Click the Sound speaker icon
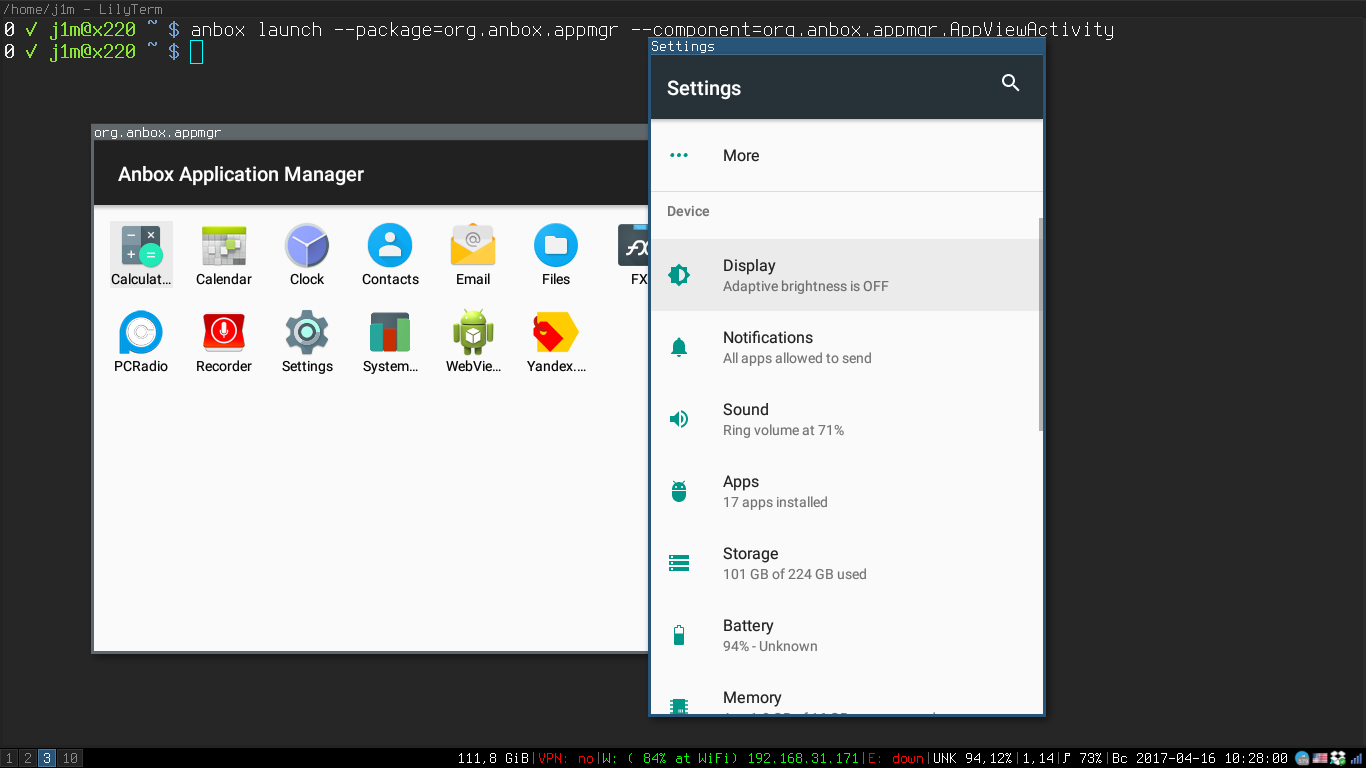Image resolution: width=1366 pixels, height=768 pixels. click(x=679, y=419)
